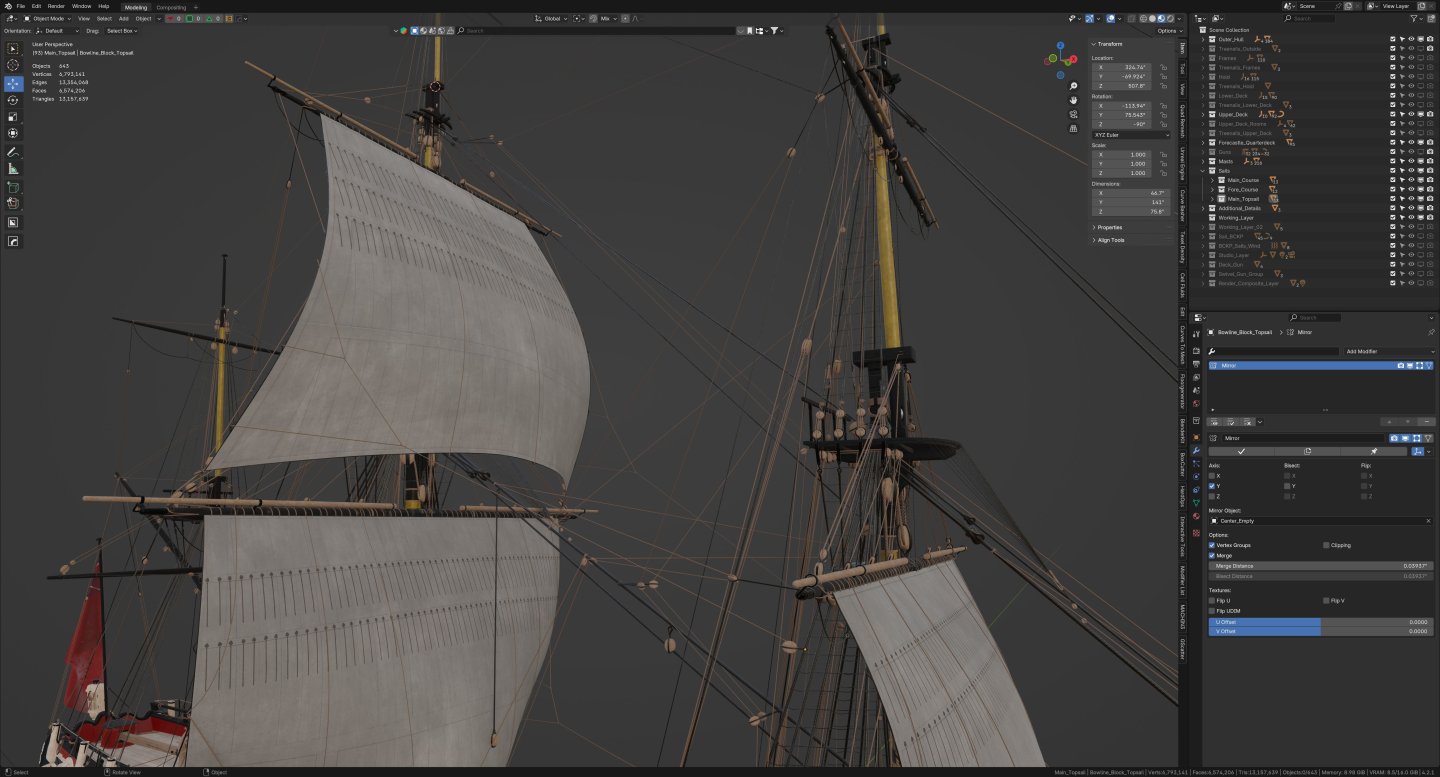The height and width of the screenshot is (777, 1440).
Task: Select the Measure tool
Action: [13, 168]
